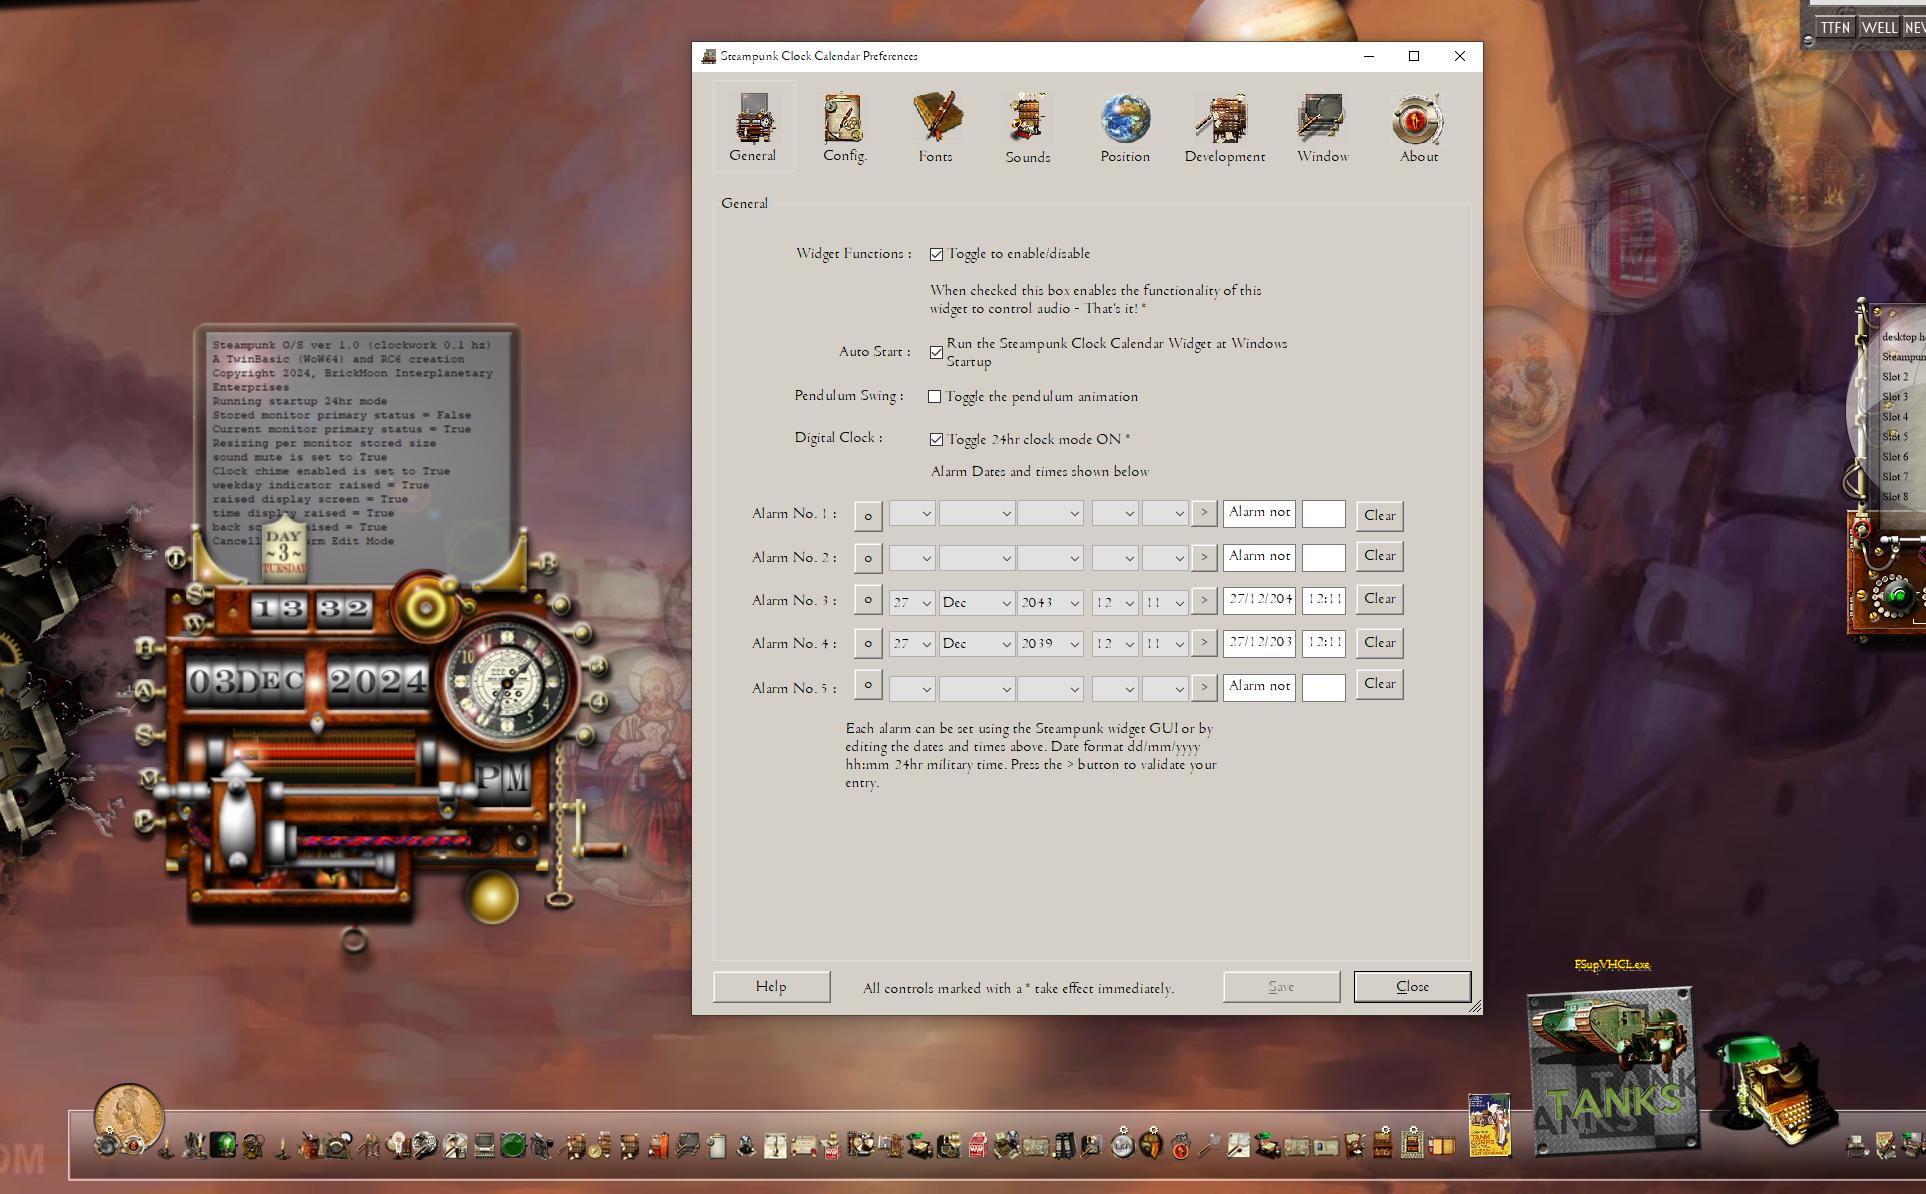Click the brass bell on the clock widget
Screen dimensions: 1926x1194
[426, 607]
